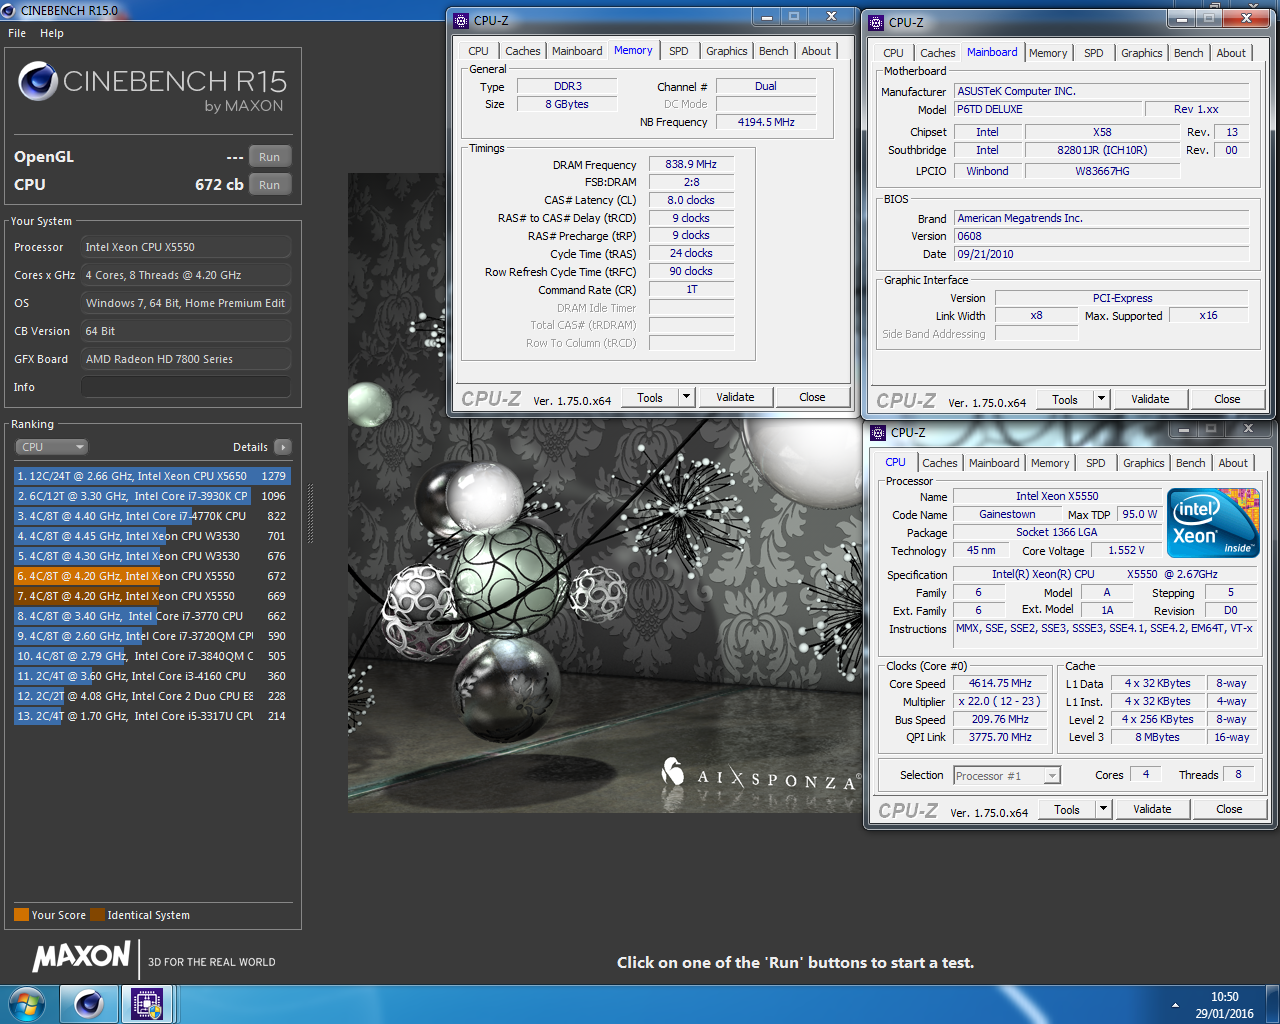Click Validate in Memory window

point(735,397)
